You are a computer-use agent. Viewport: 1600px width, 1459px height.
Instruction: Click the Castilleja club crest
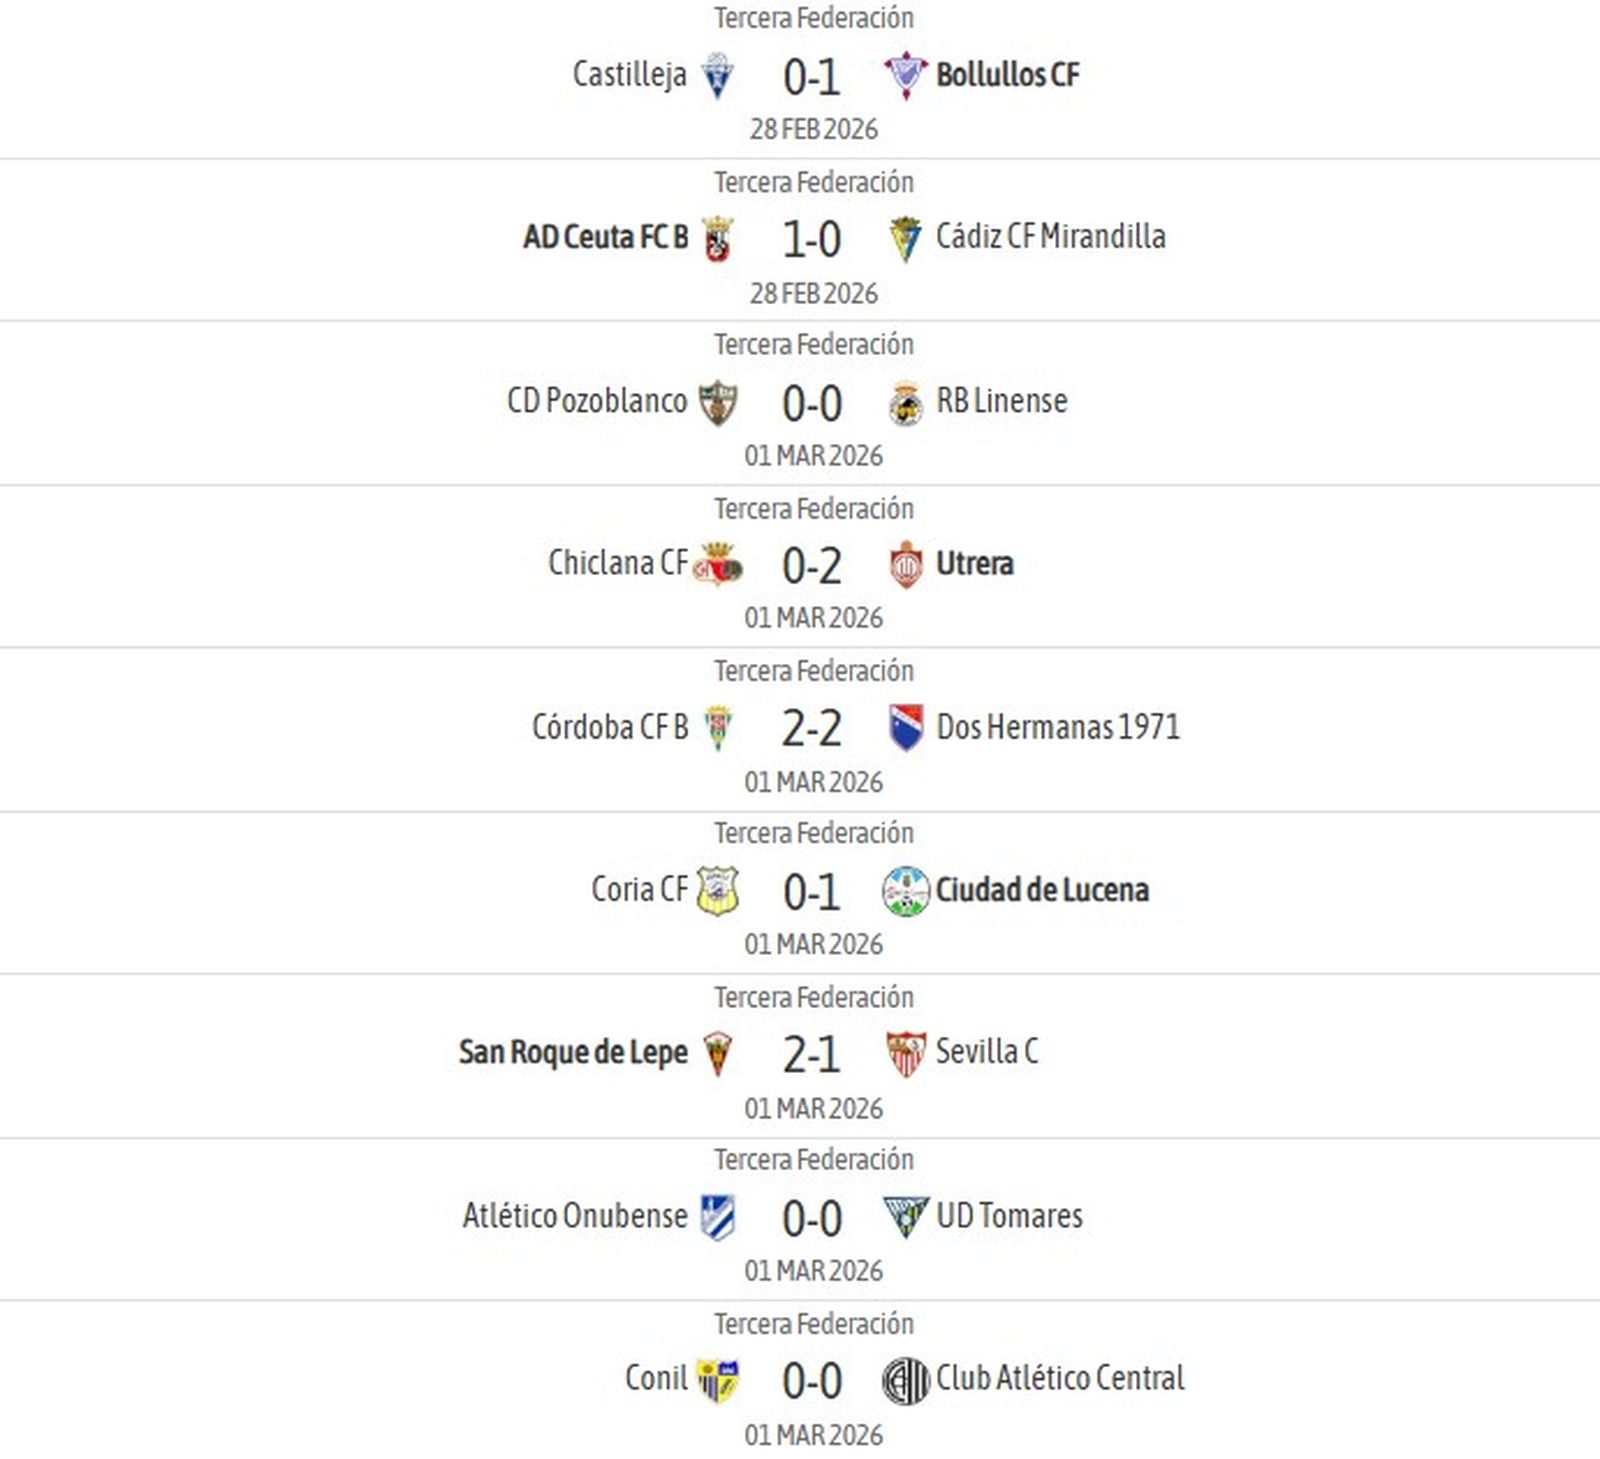coord(716,73)
